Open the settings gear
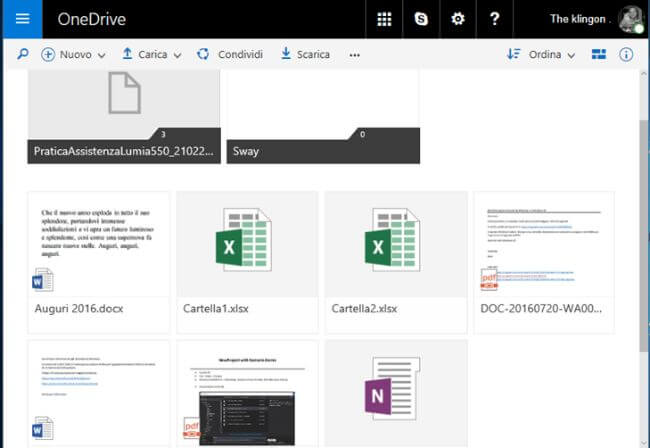This screenshot has width=650, height=448. (x=458, y=19)
